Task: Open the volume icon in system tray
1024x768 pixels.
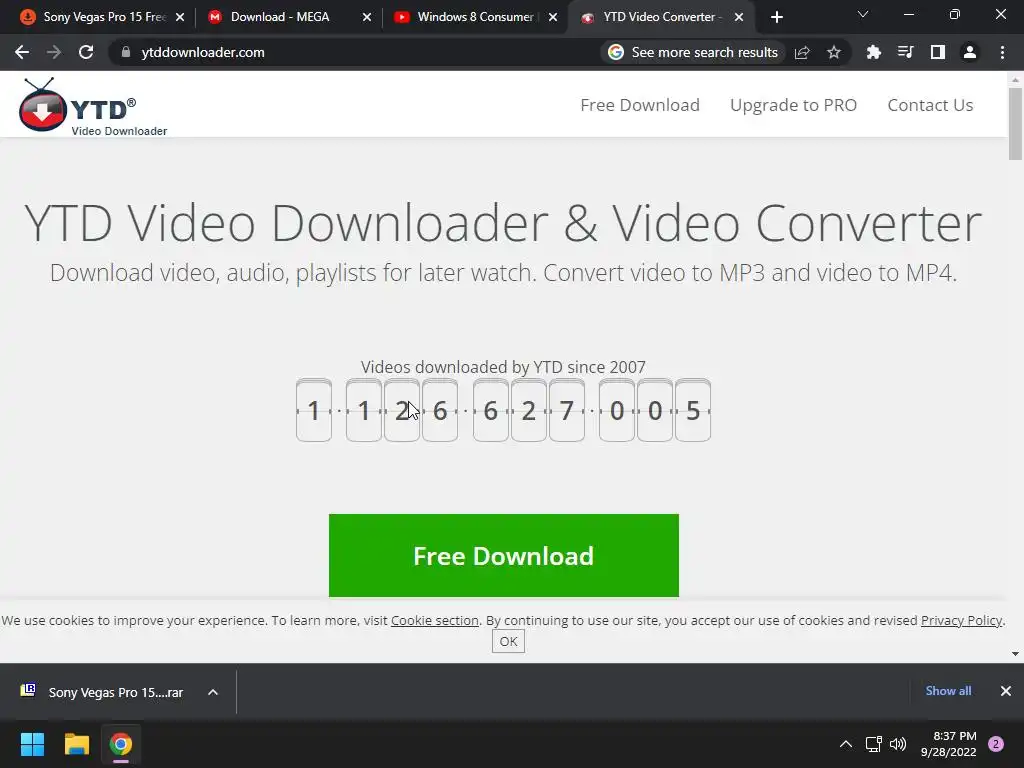Action: pos(898,744)
